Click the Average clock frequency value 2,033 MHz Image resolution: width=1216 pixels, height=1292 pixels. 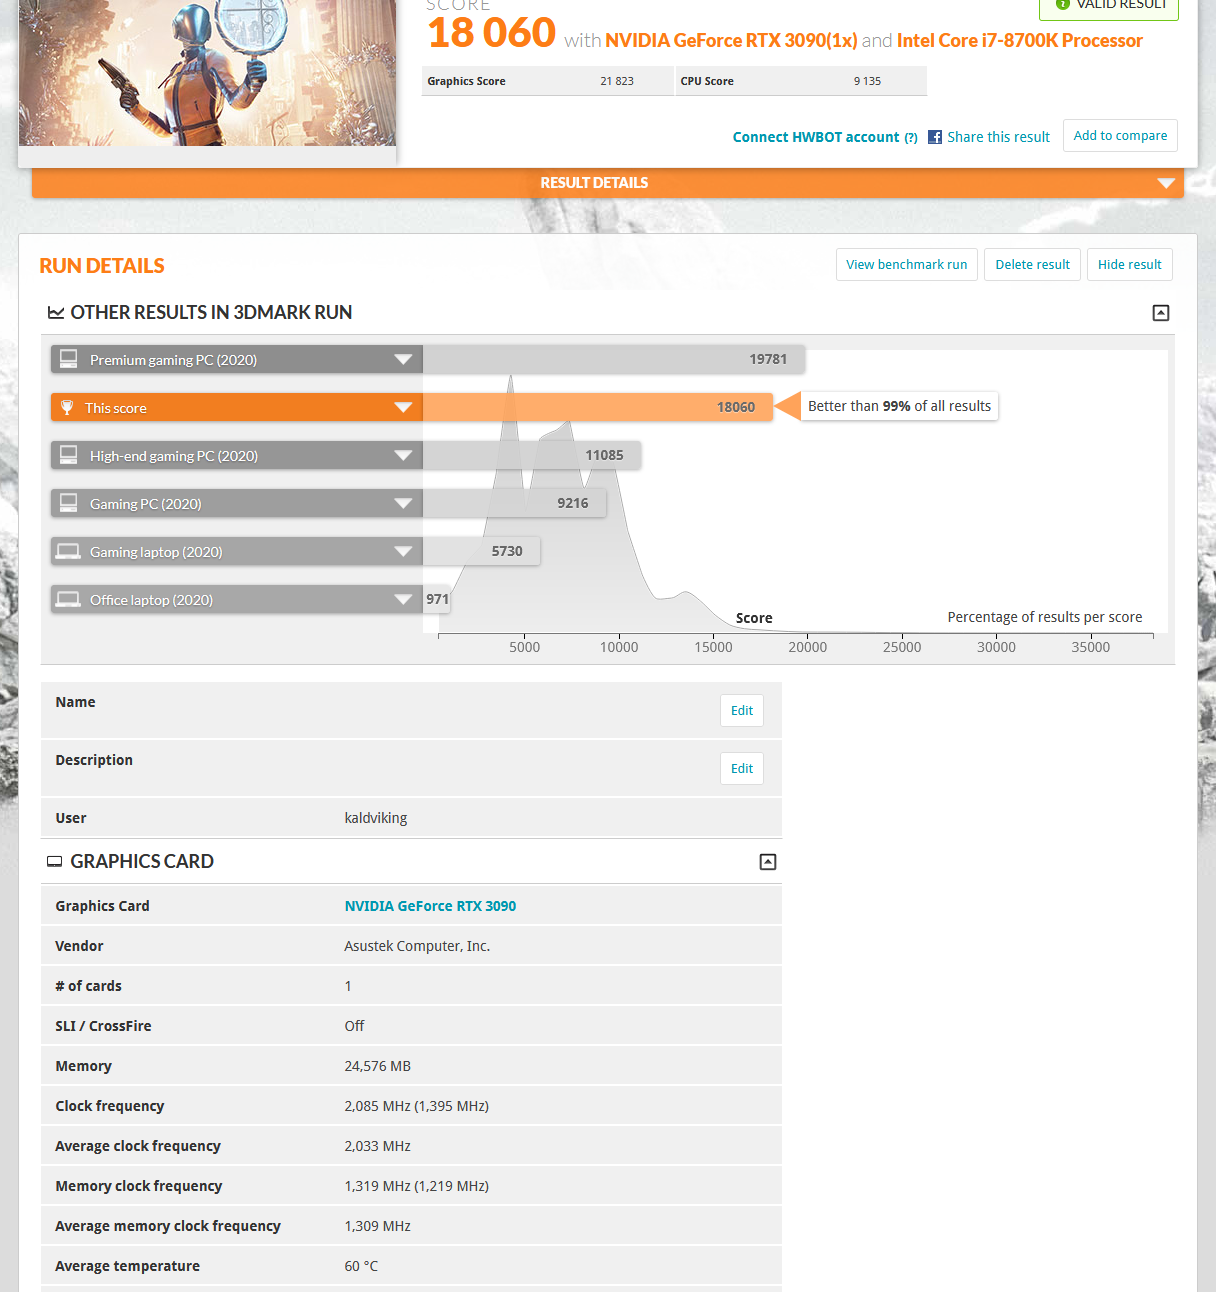378,1146
